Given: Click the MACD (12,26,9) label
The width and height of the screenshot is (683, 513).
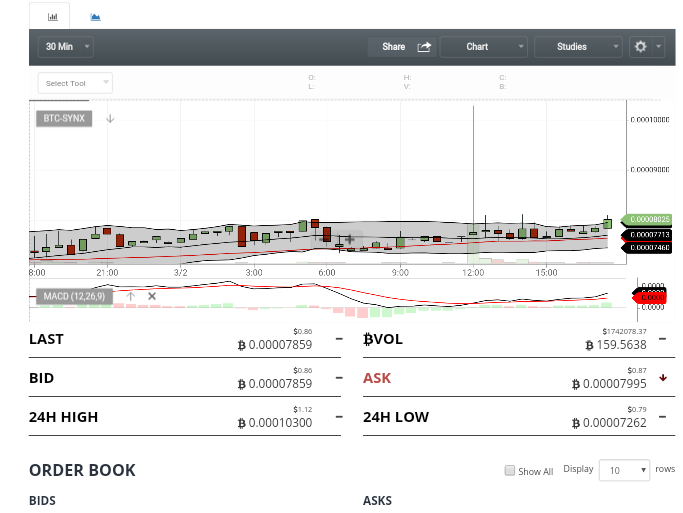Looking at the screenshot, I should pos(74,297).
